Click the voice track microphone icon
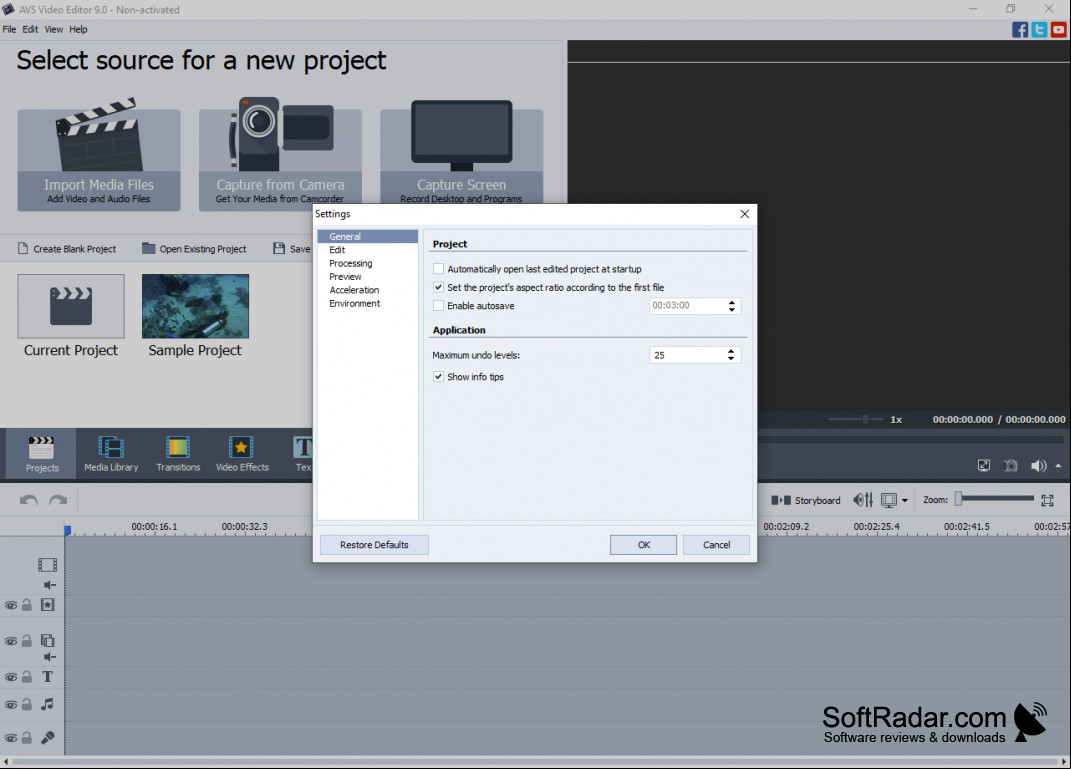 click(47, 738)
